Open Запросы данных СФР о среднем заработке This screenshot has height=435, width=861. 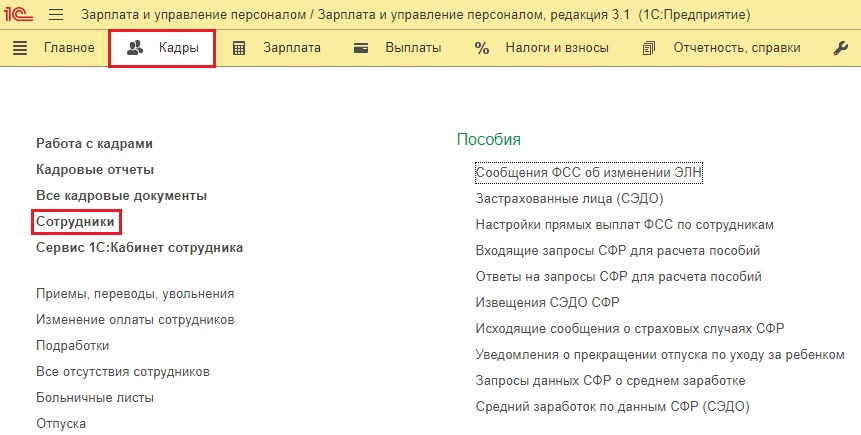(x=611, y=381)
